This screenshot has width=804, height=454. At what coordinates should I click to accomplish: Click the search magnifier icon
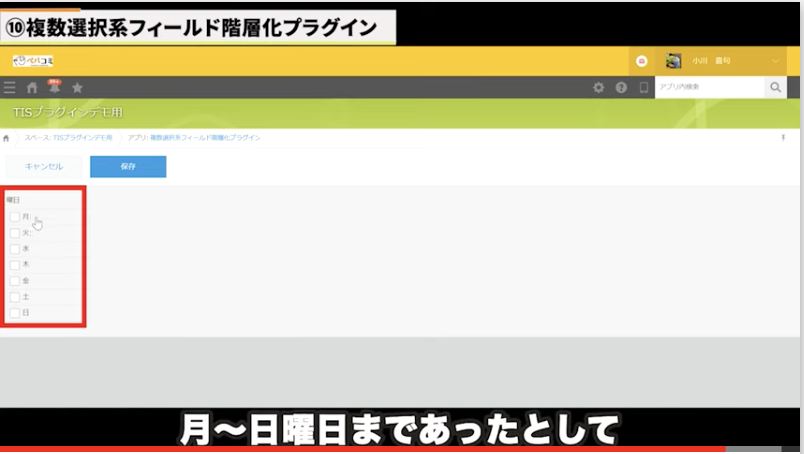(x=775, y=88)
